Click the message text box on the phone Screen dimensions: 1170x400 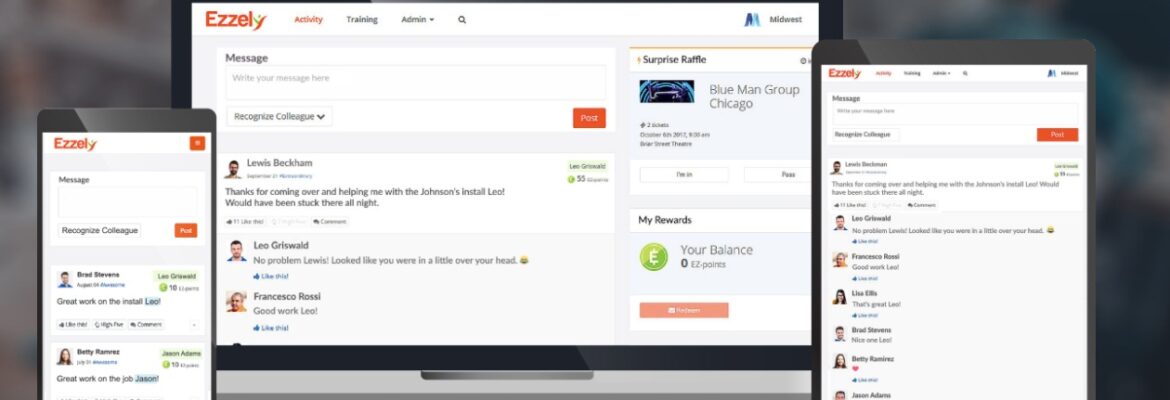(128, 201)
